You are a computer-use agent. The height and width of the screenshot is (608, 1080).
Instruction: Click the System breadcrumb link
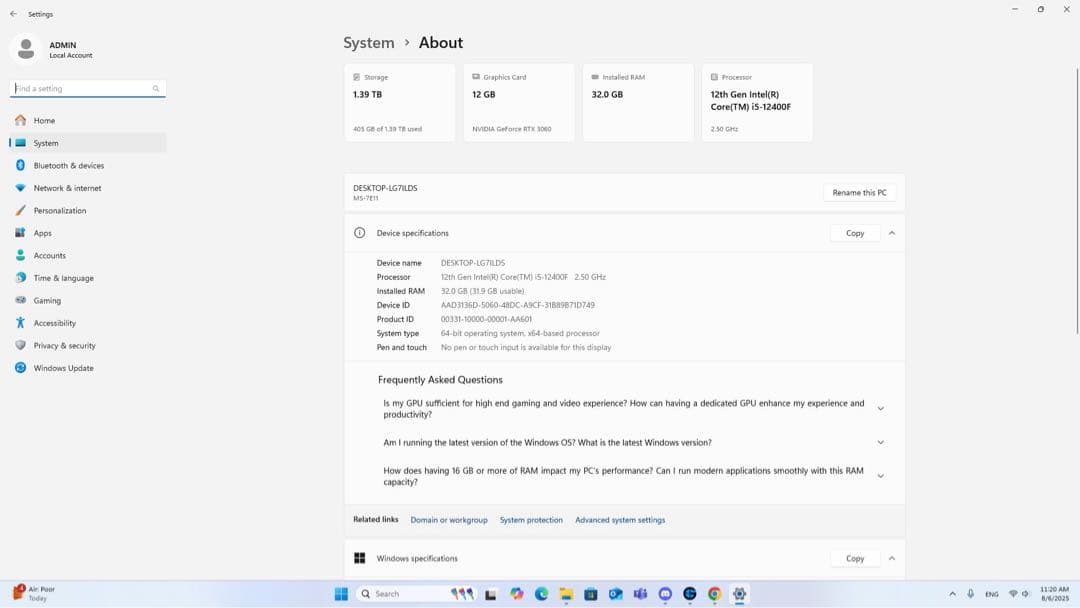pyautogui.click(x=369, y=42)
